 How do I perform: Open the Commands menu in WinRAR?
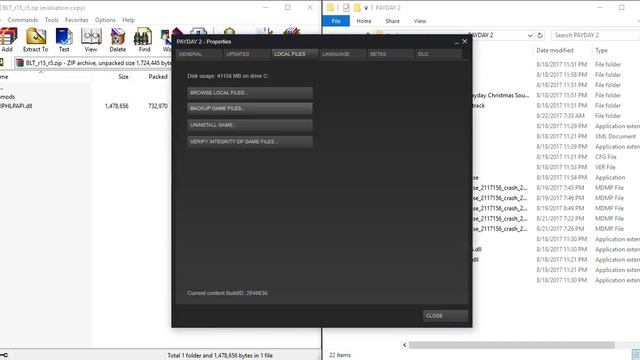pyautogui.click(x=22, y=20)
